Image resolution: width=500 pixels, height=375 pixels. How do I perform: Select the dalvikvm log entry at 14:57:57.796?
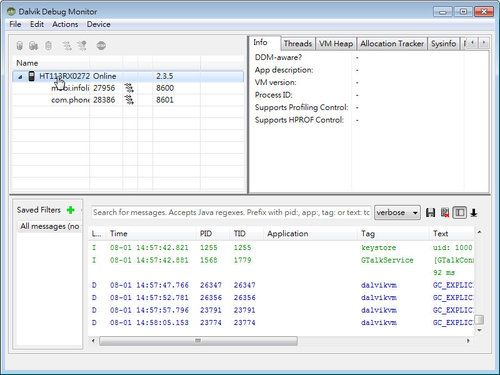[x=282, y=310]
